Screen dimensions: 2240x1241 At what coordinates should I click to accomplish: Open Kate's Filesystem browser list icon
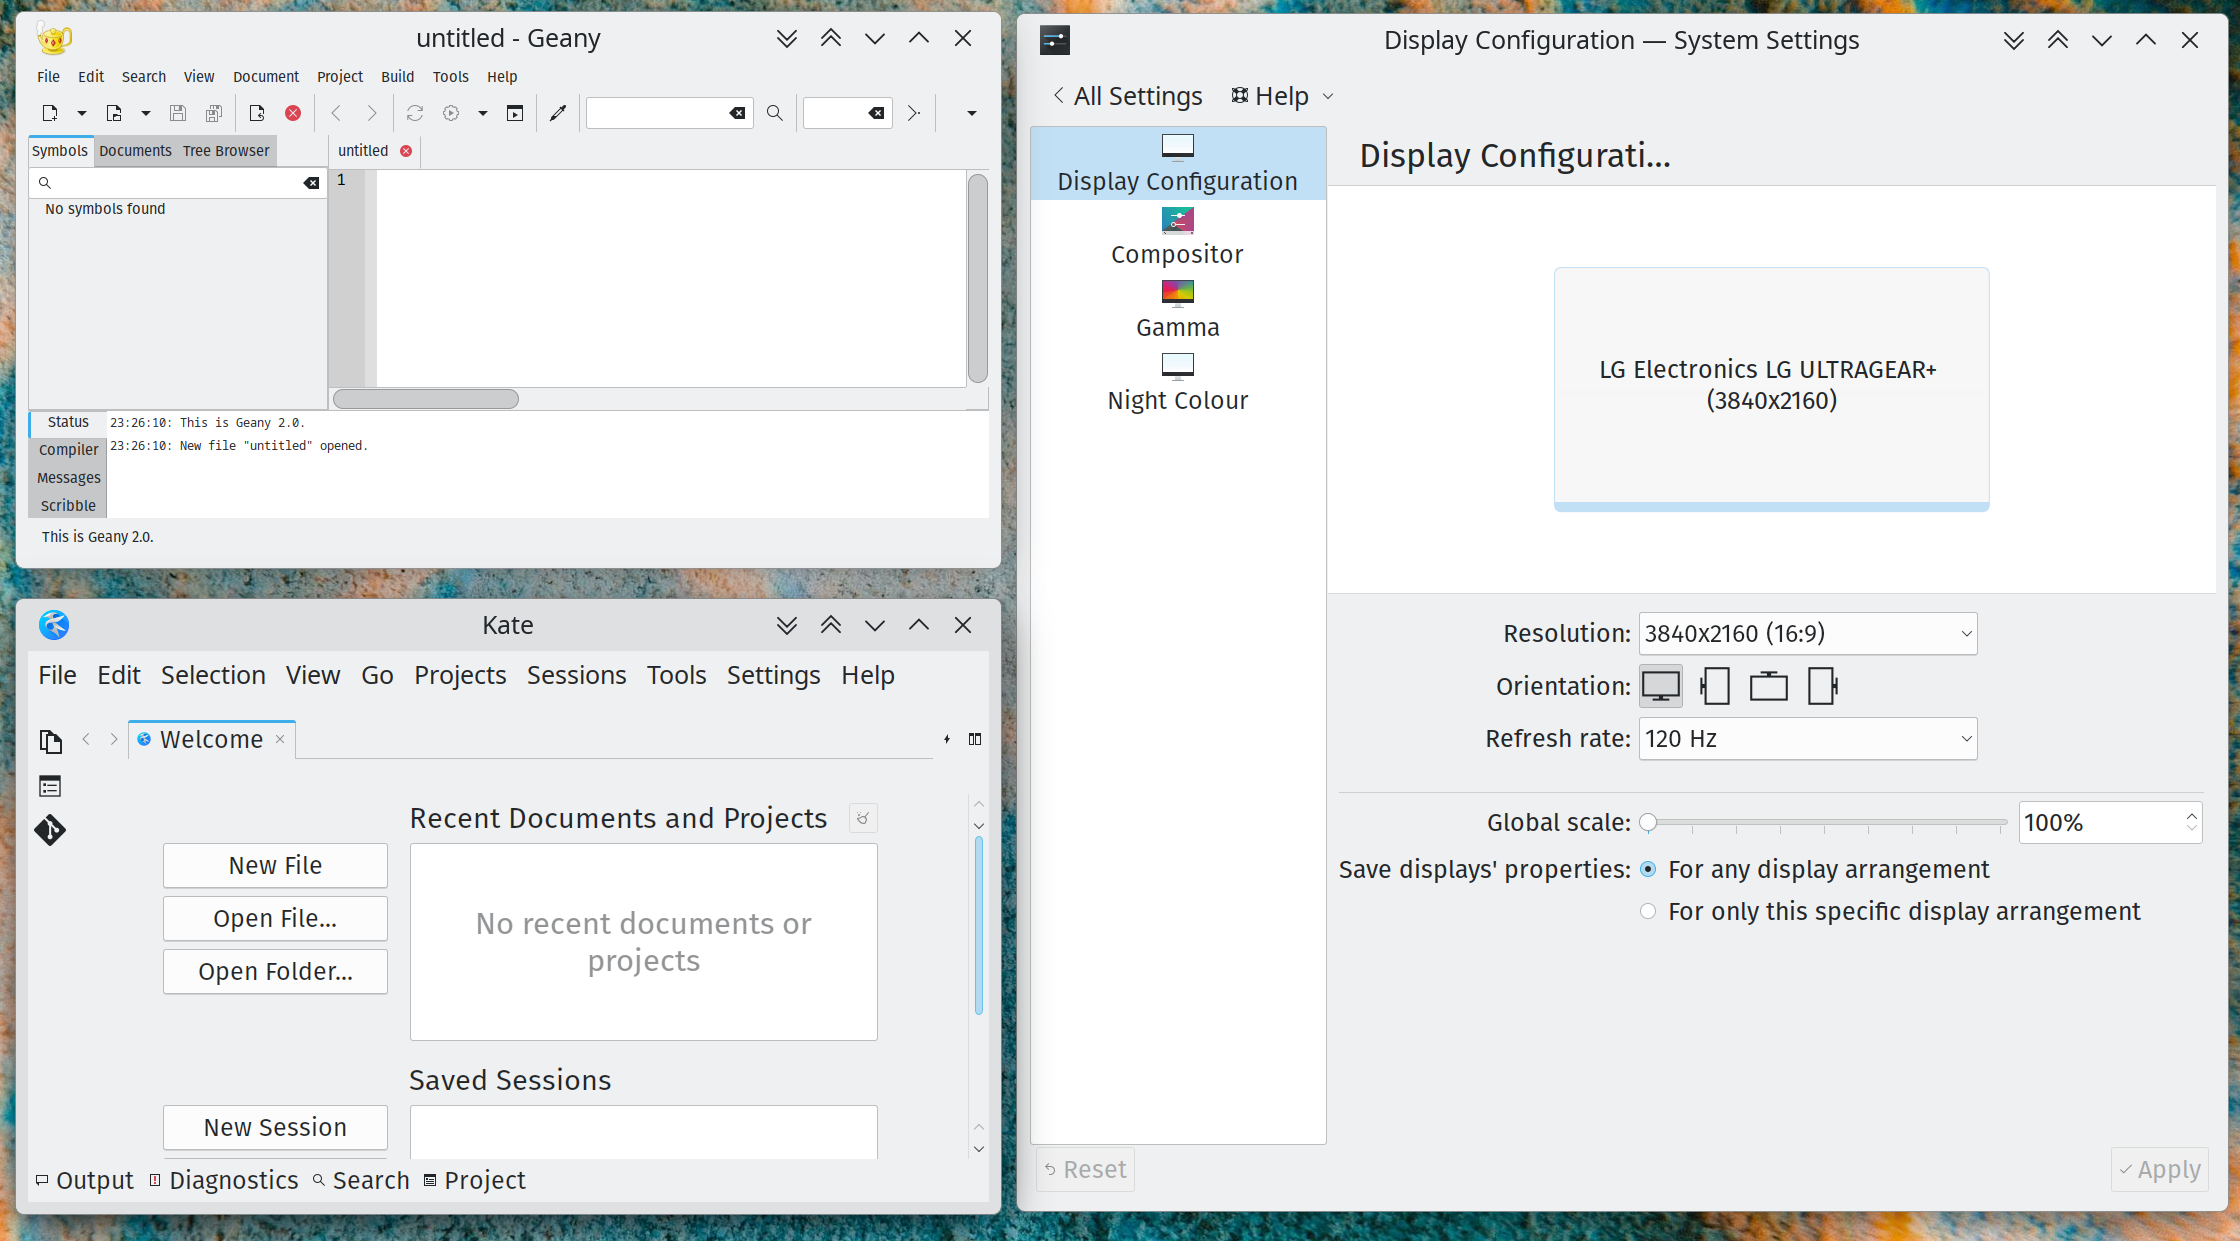(50, 787)
